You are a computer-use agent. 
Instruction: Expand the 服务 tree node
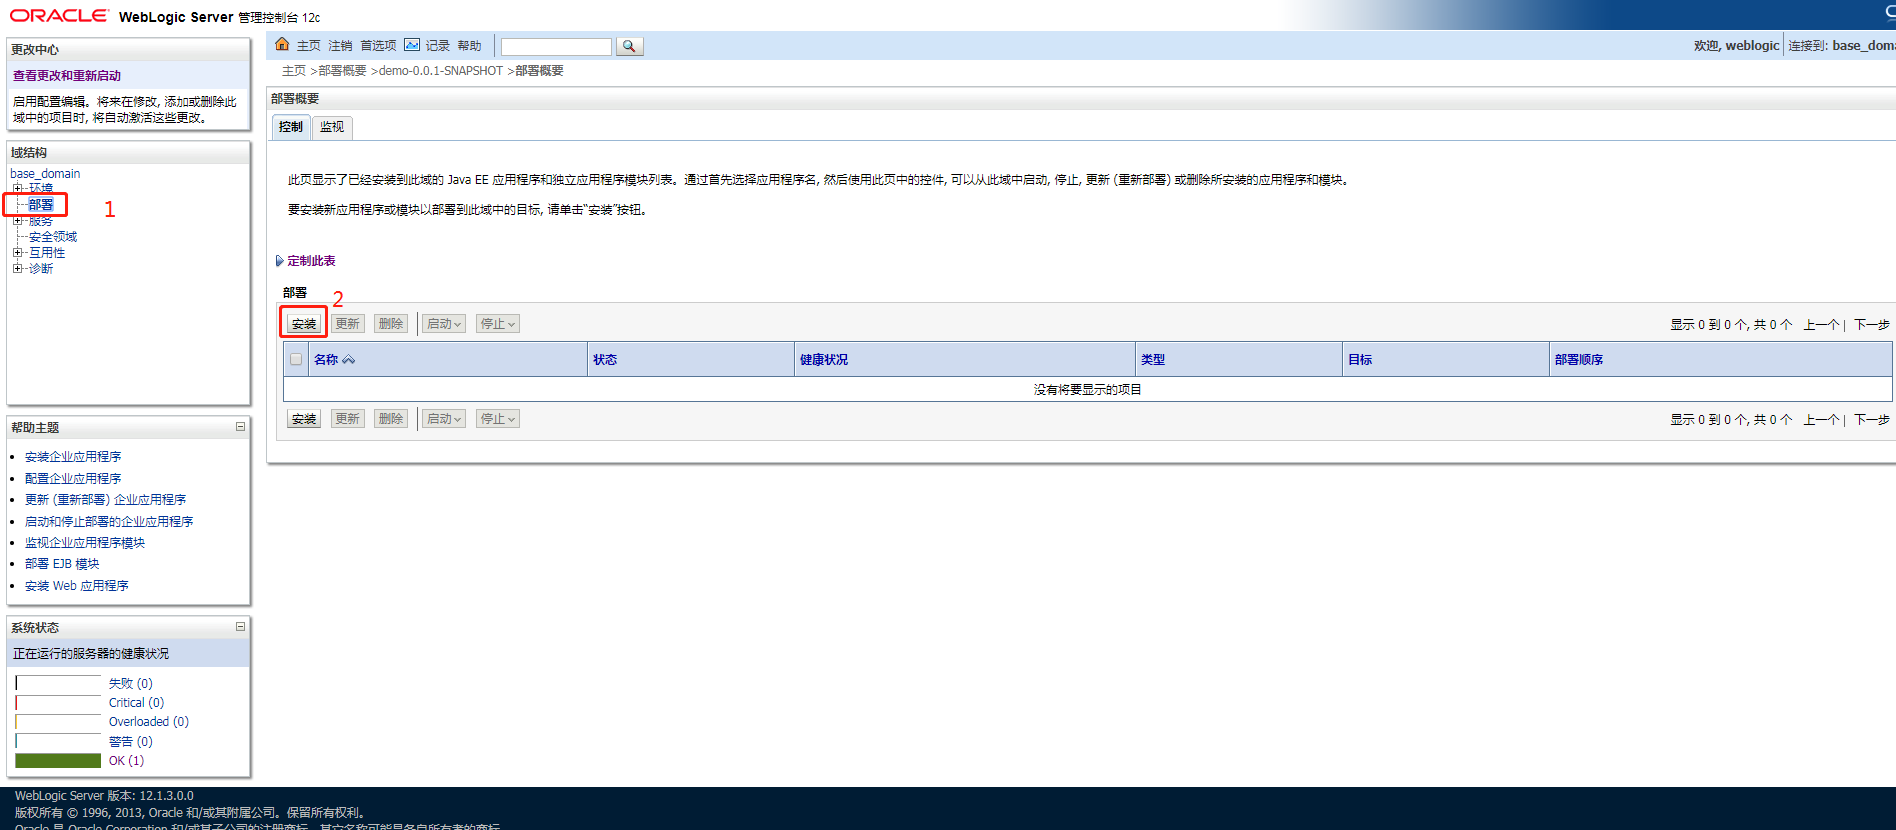[x=17, y=221]
